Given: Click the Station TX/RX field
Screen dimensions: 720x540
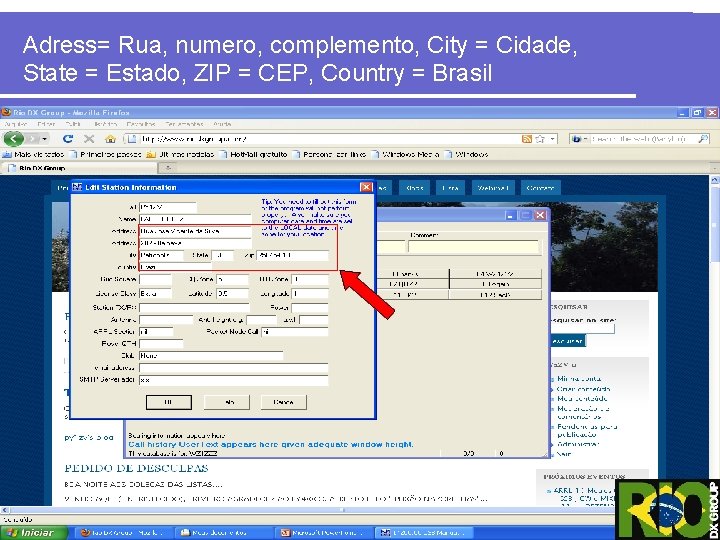Looking at the screenshot, I should coord(194,308).
